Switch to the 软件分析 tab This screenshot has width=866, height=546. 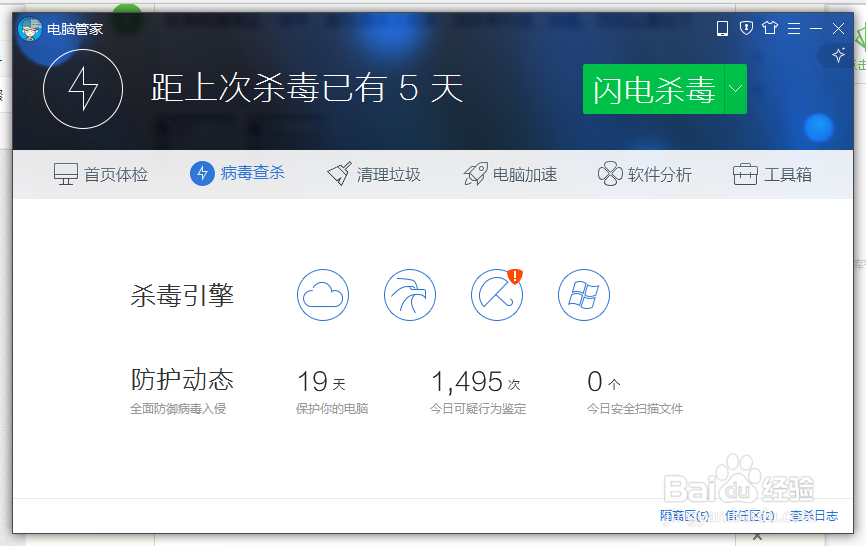(645, 174)
